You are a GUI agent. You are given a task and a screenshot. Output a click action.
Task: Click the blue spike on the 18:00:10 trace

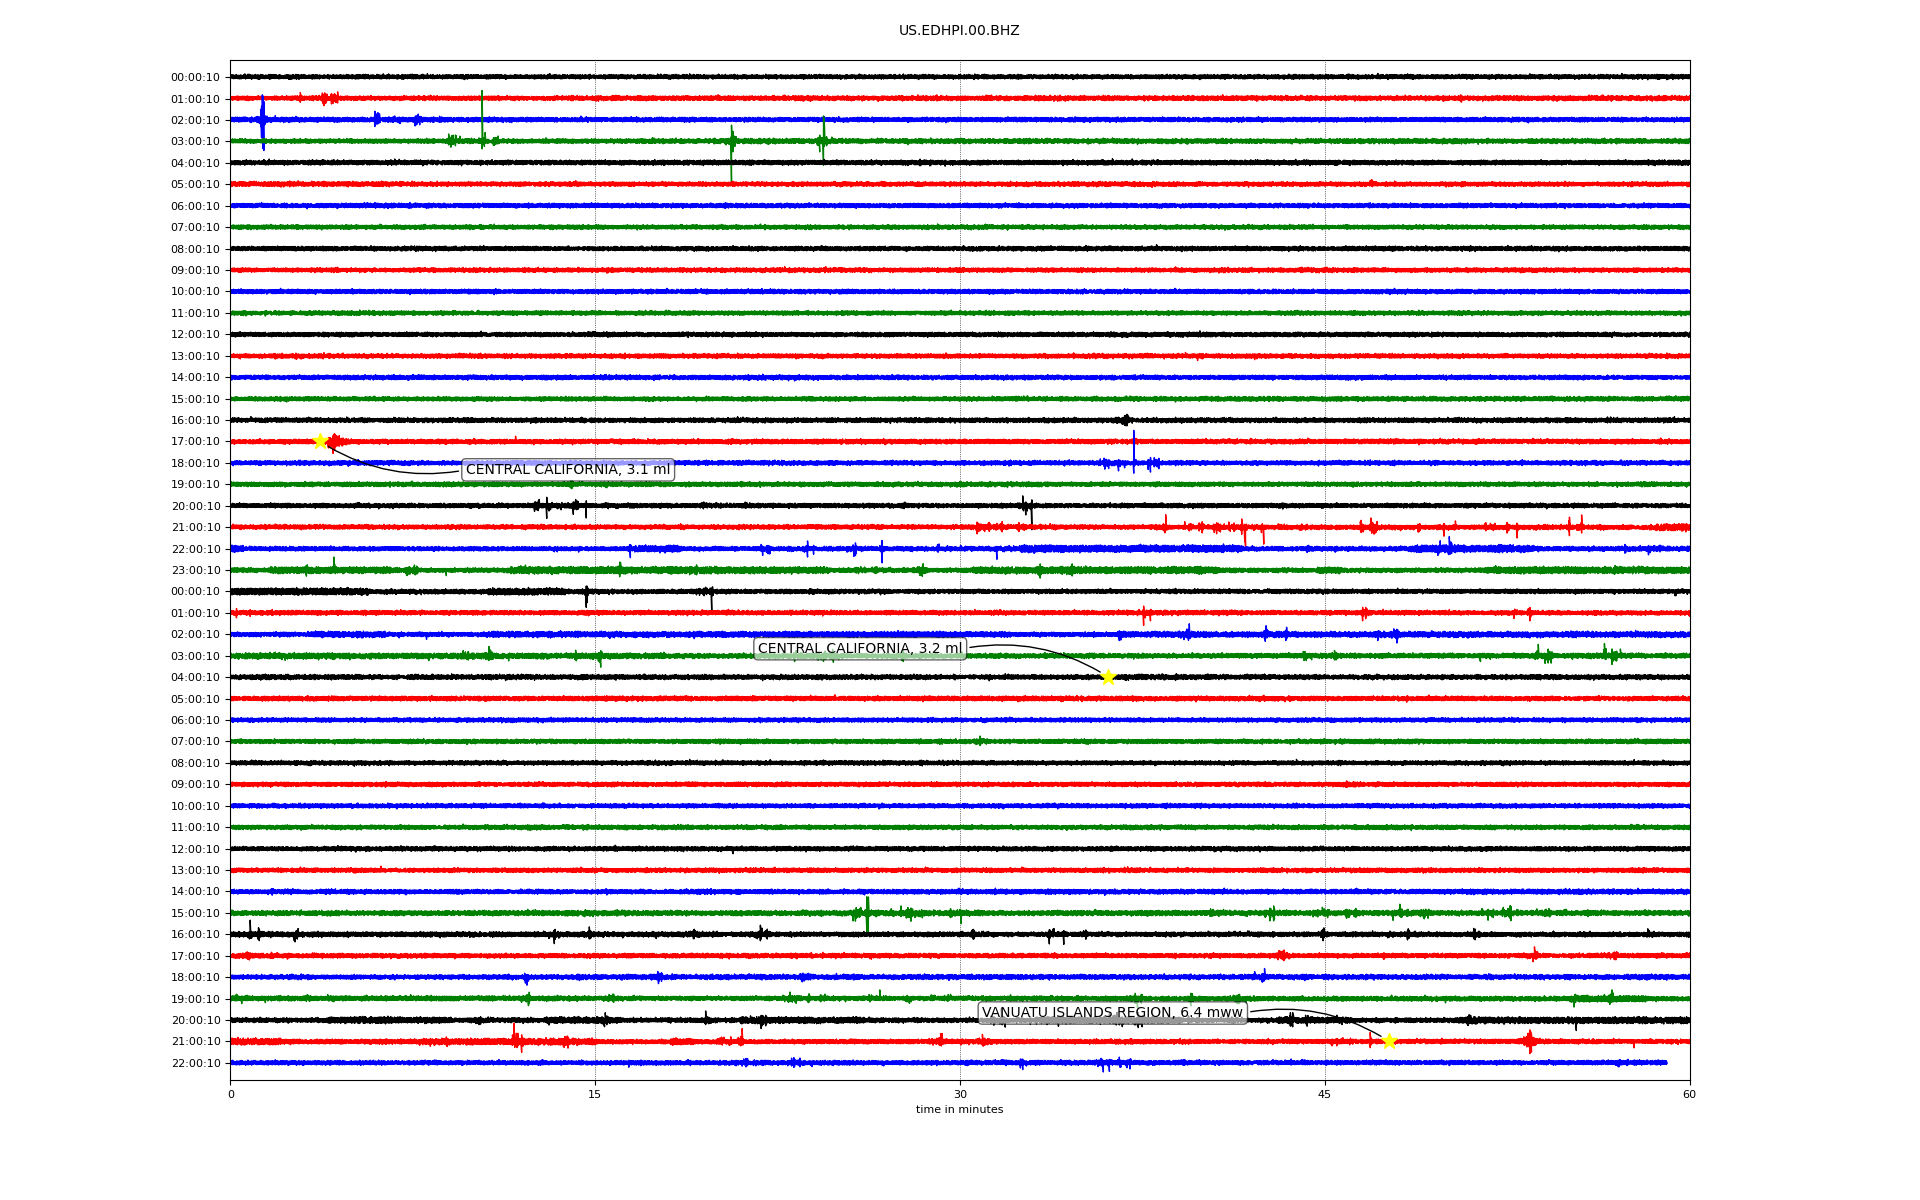tap(1134, 452)
